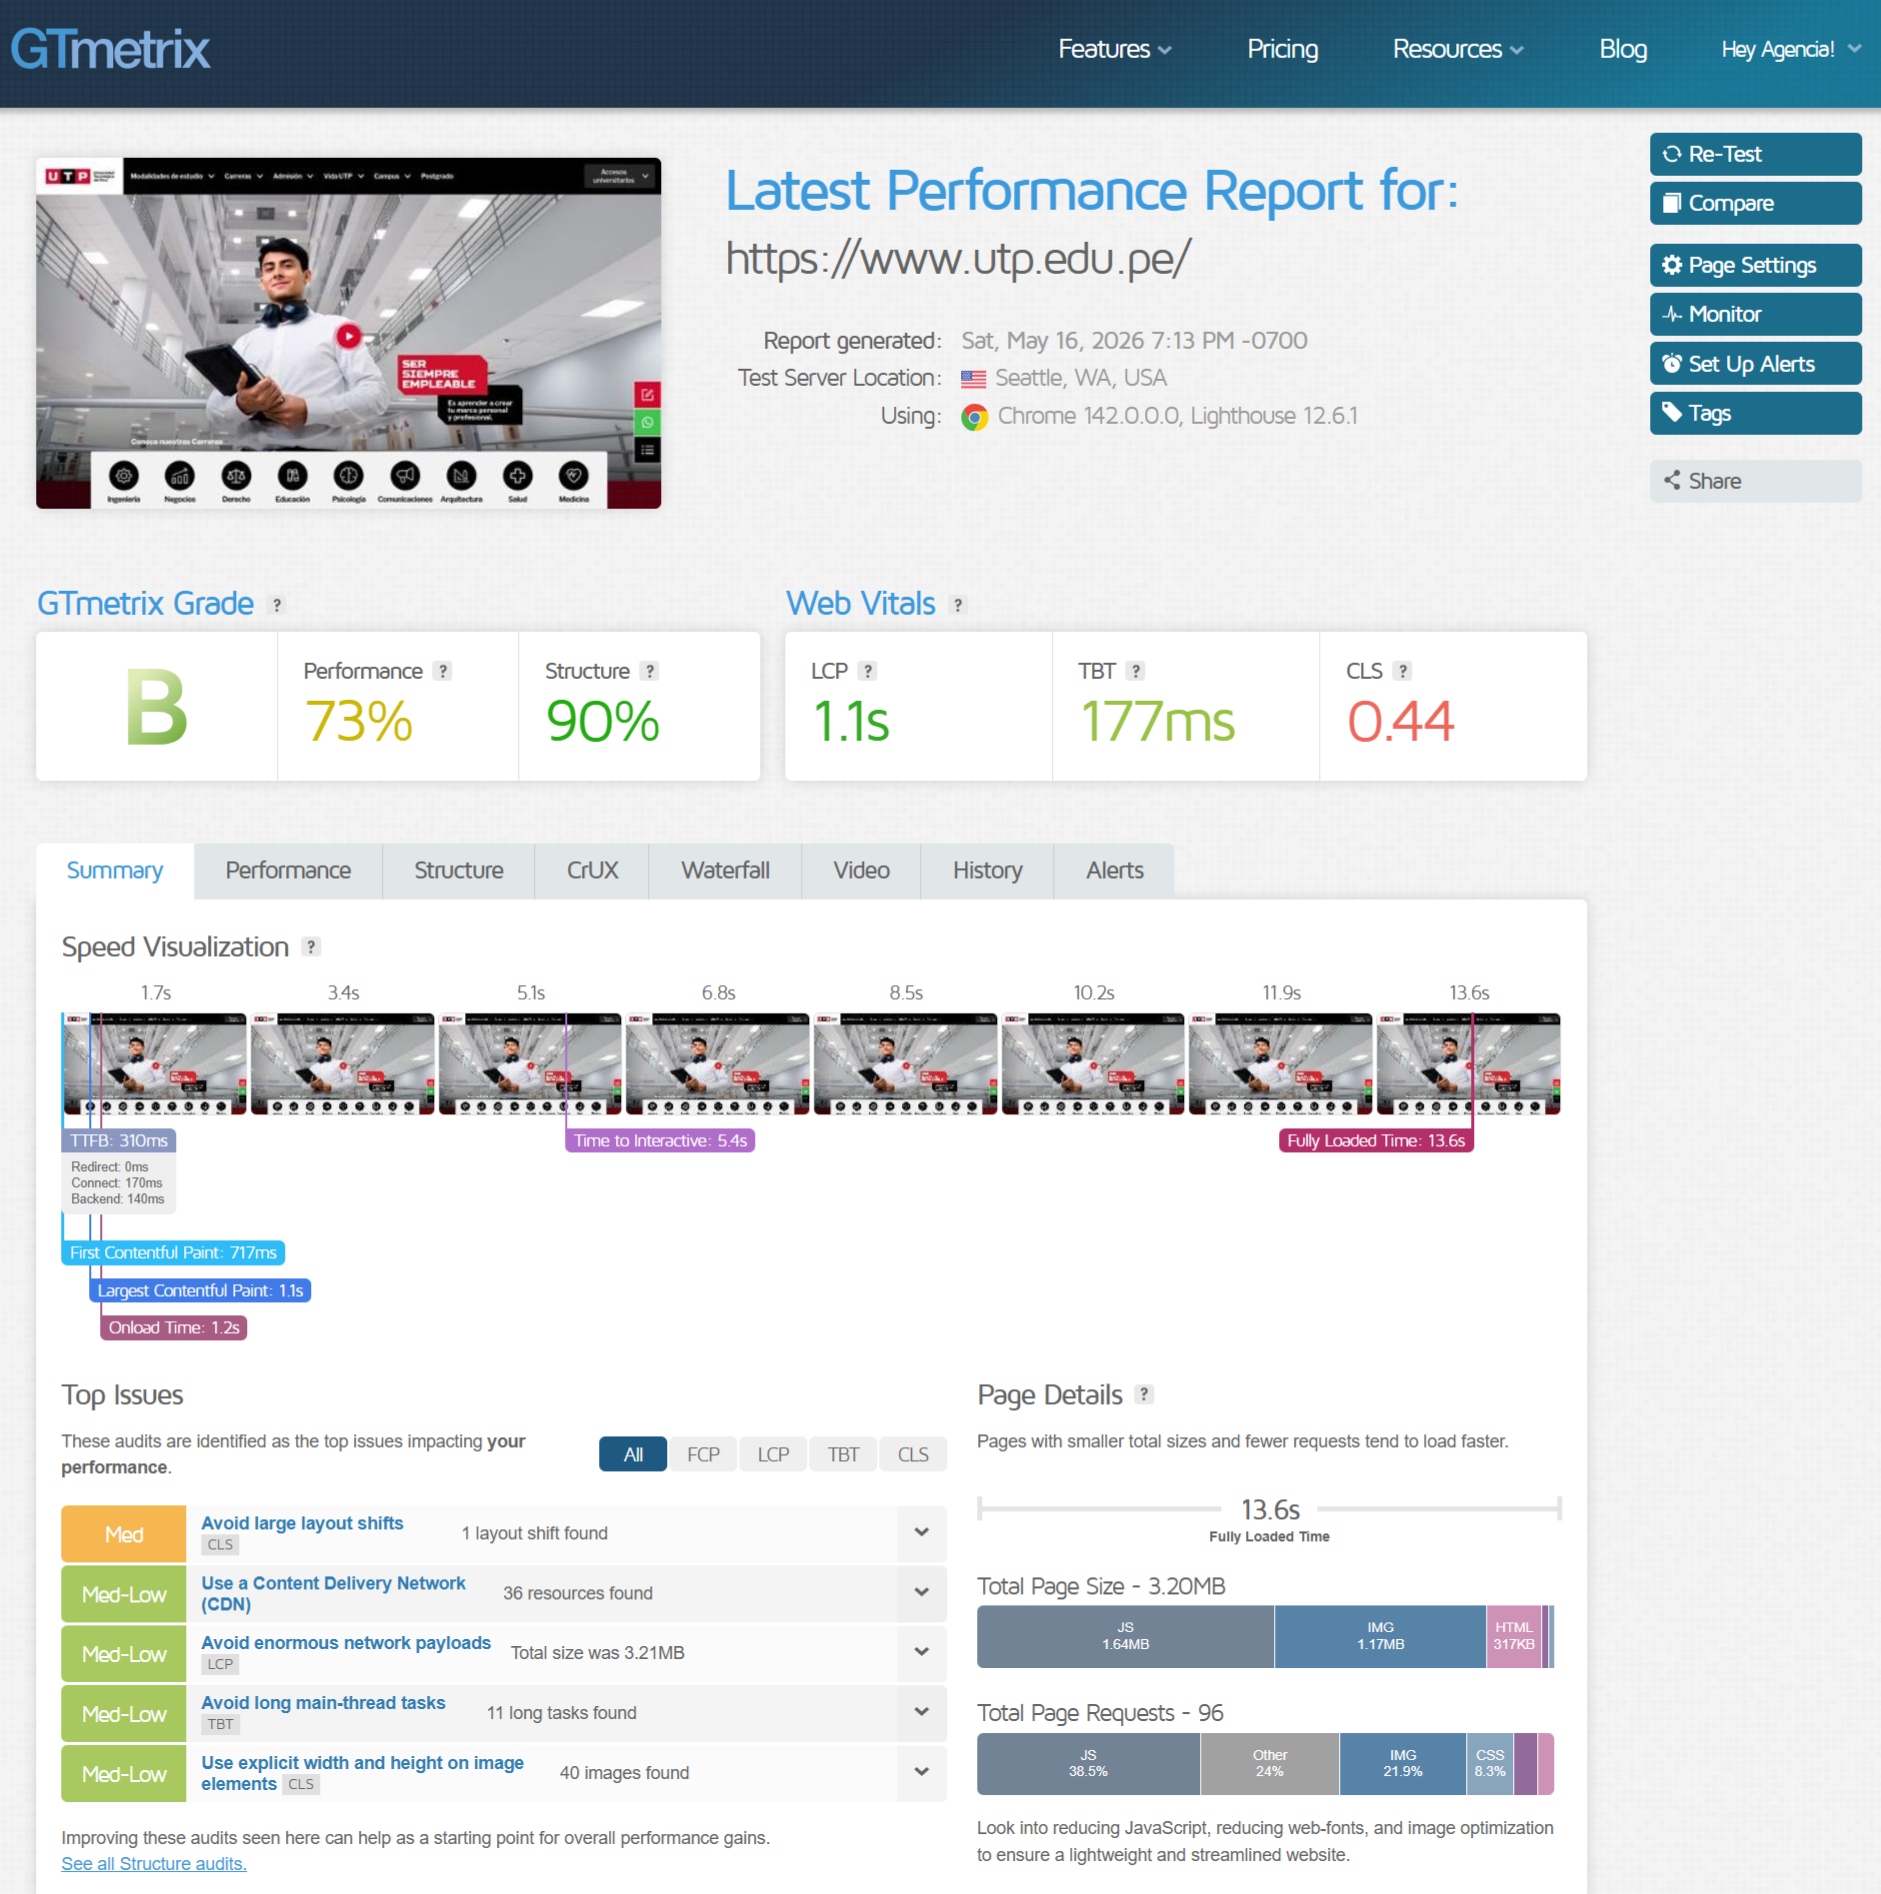Open the Web Vitals help question mark
Screen dimensions: 1881x1894
(958, 605)
